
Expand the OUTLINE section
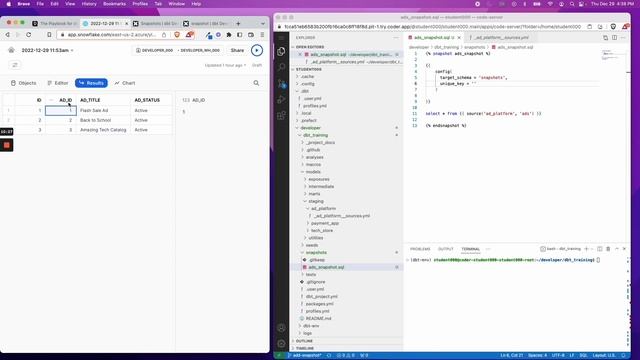click(304, 341)
